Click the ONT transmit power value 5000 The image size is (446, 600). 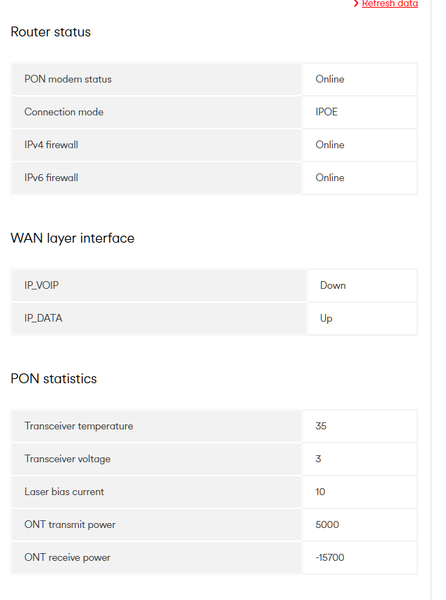point(327,525)
